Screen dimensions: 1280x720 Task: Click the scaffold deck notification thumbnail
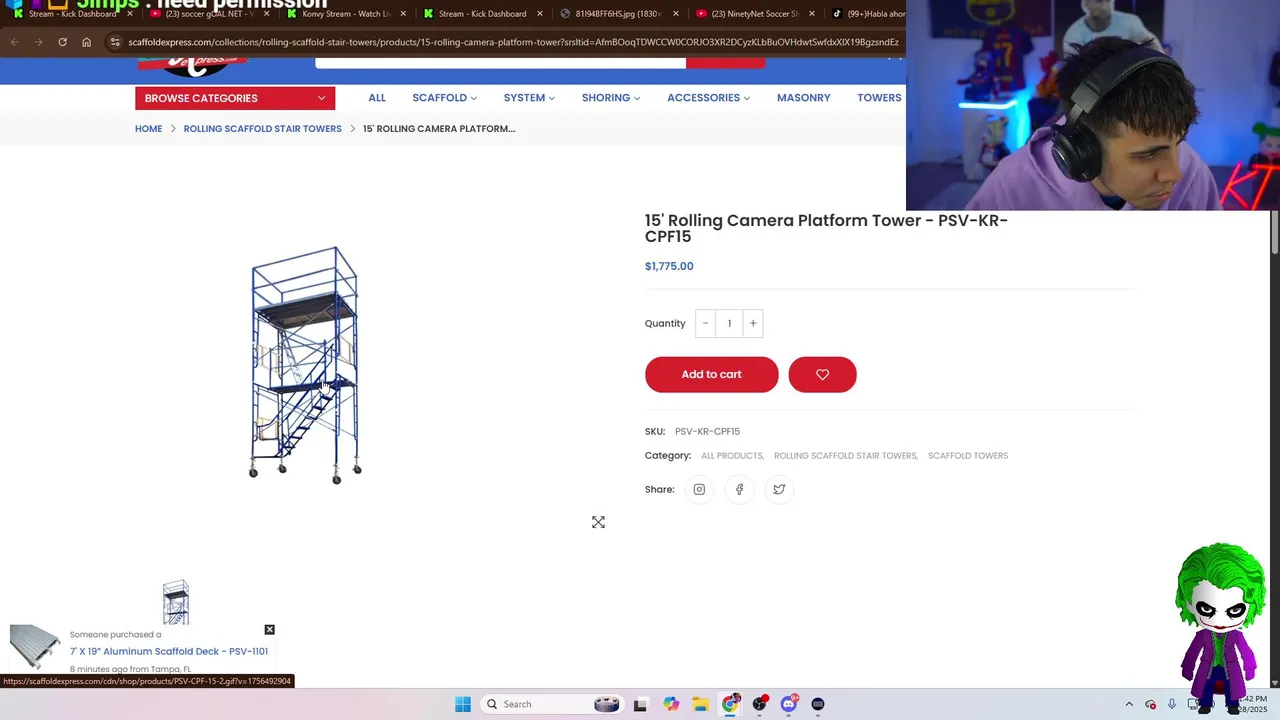click(x=35, y=648)
